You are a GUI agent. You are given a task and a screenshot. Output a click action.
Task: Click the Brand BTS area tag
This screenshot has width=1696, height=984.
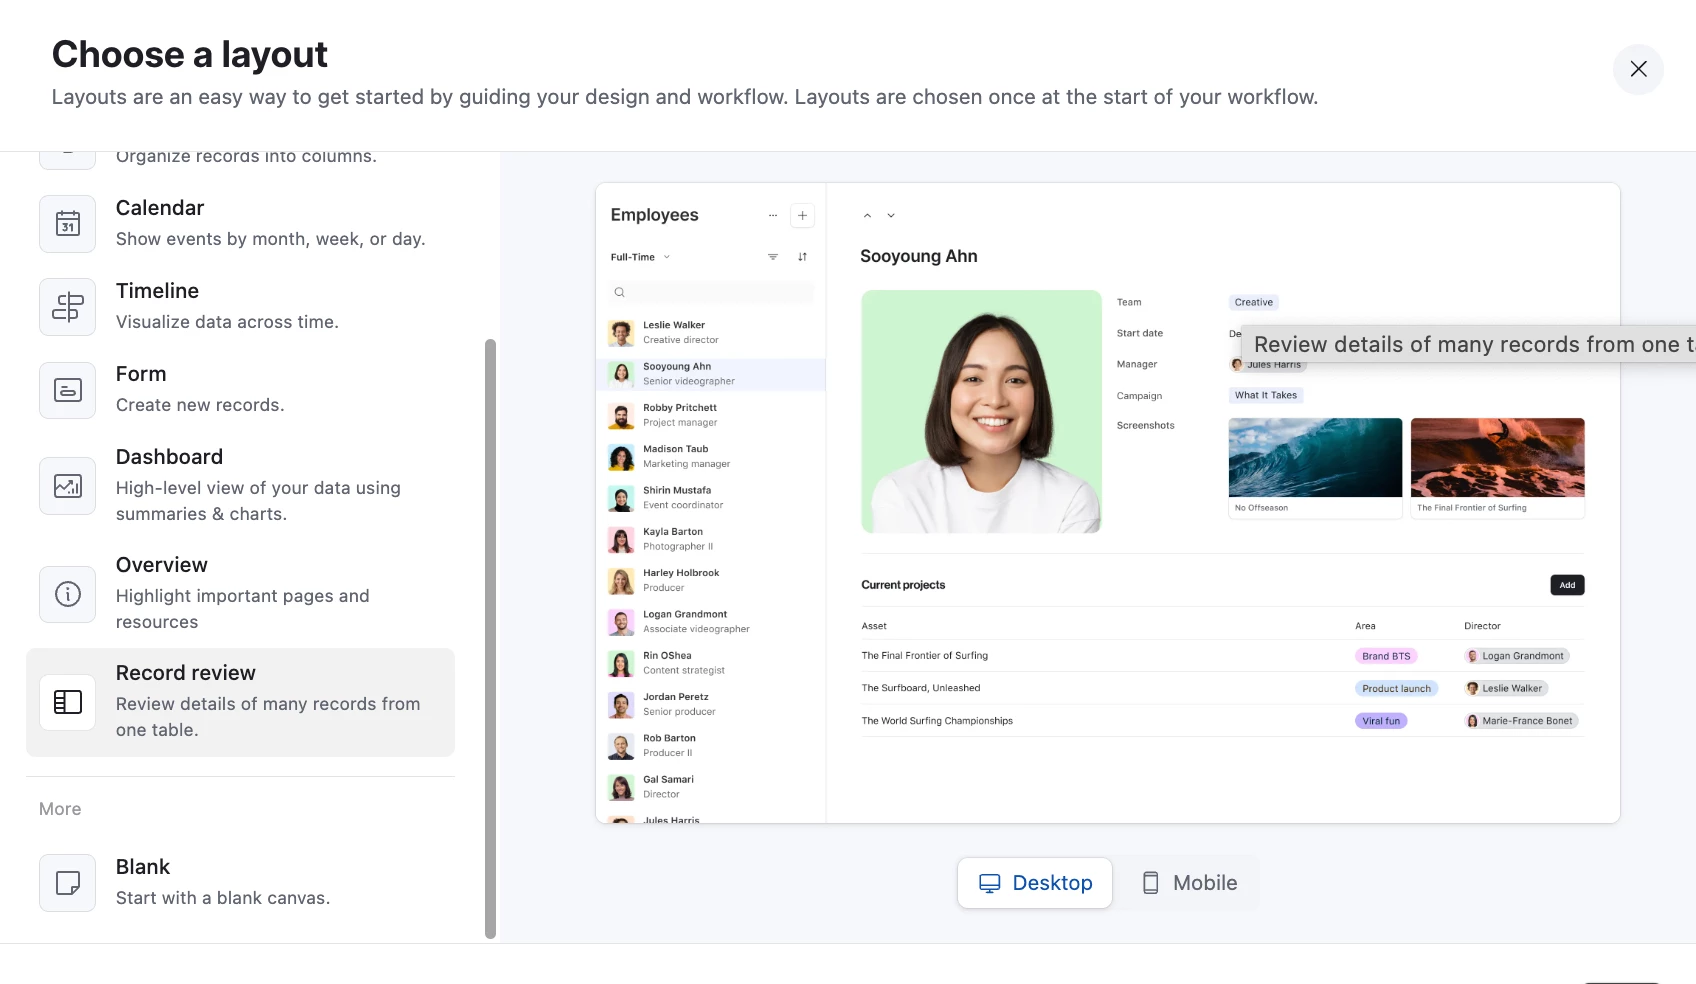[x=1386, y=656]
